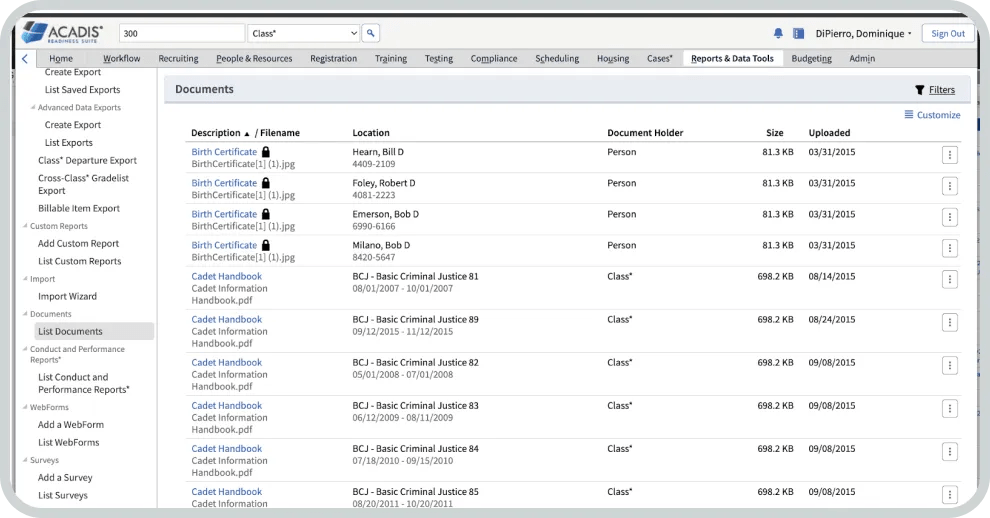Open the Housing tab
This screenshot has height=518, width=990.
(613, 58)
